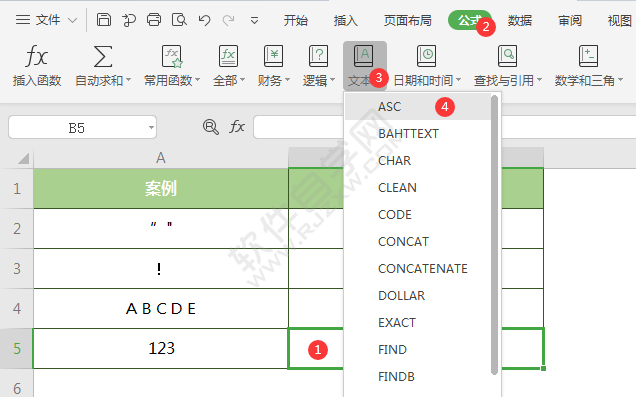The height and width of the screenshot is (397, 636).
Task: Expand the 自动求和 dropdown
Action: click(x=128, y=80)
